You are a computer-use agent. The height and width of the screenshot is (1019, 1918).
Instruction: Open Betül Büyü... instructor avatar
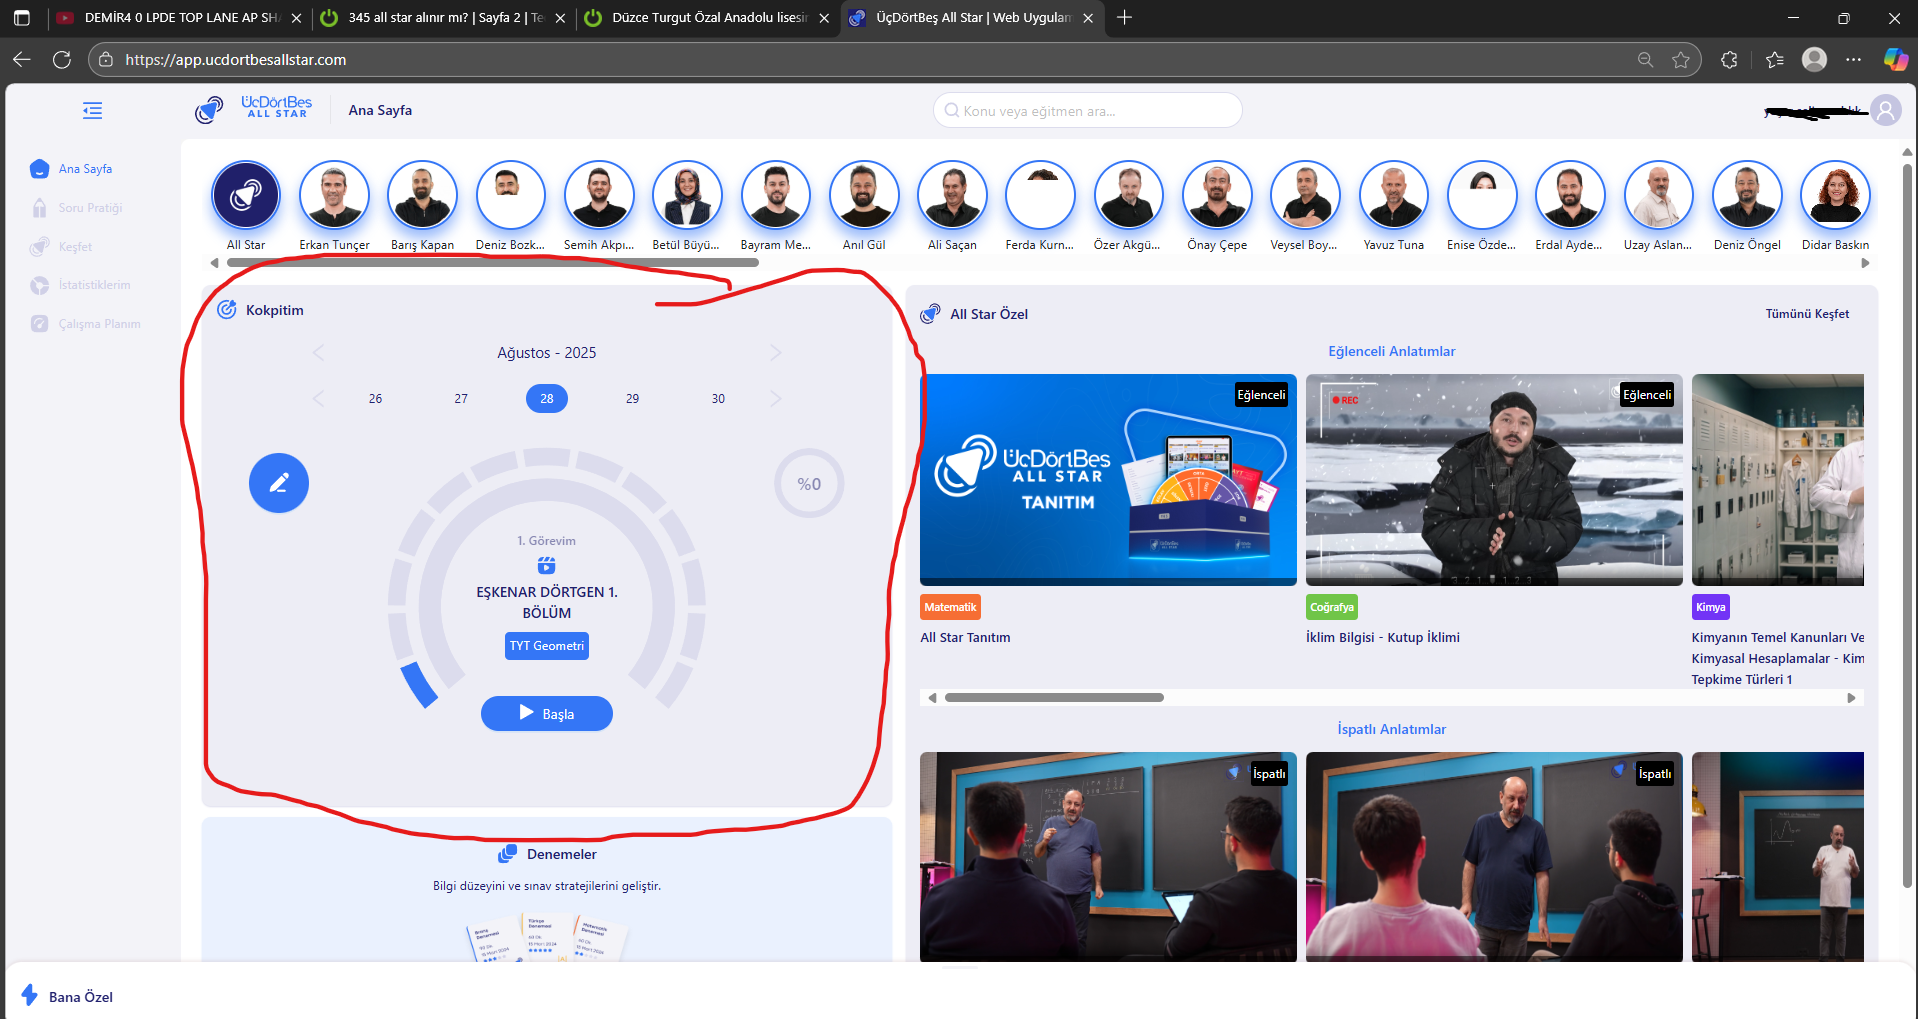click(687, 195)
